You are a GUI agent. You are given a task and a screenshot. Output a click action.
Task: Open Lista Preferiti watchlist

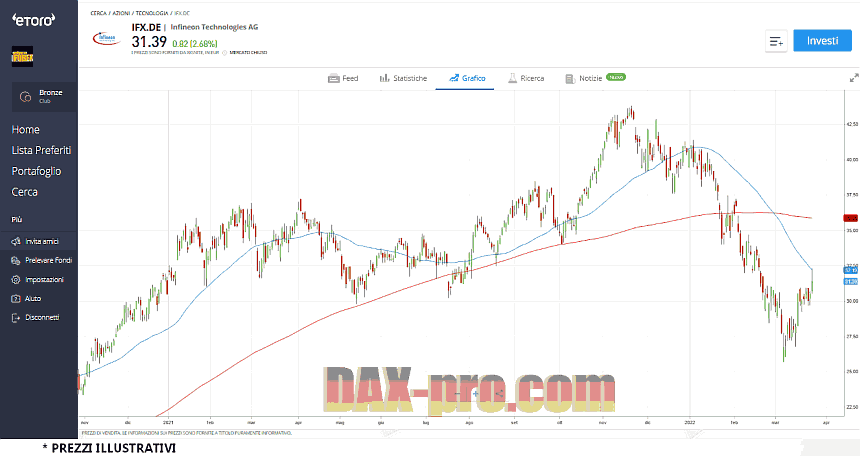(x=41, y=150)
